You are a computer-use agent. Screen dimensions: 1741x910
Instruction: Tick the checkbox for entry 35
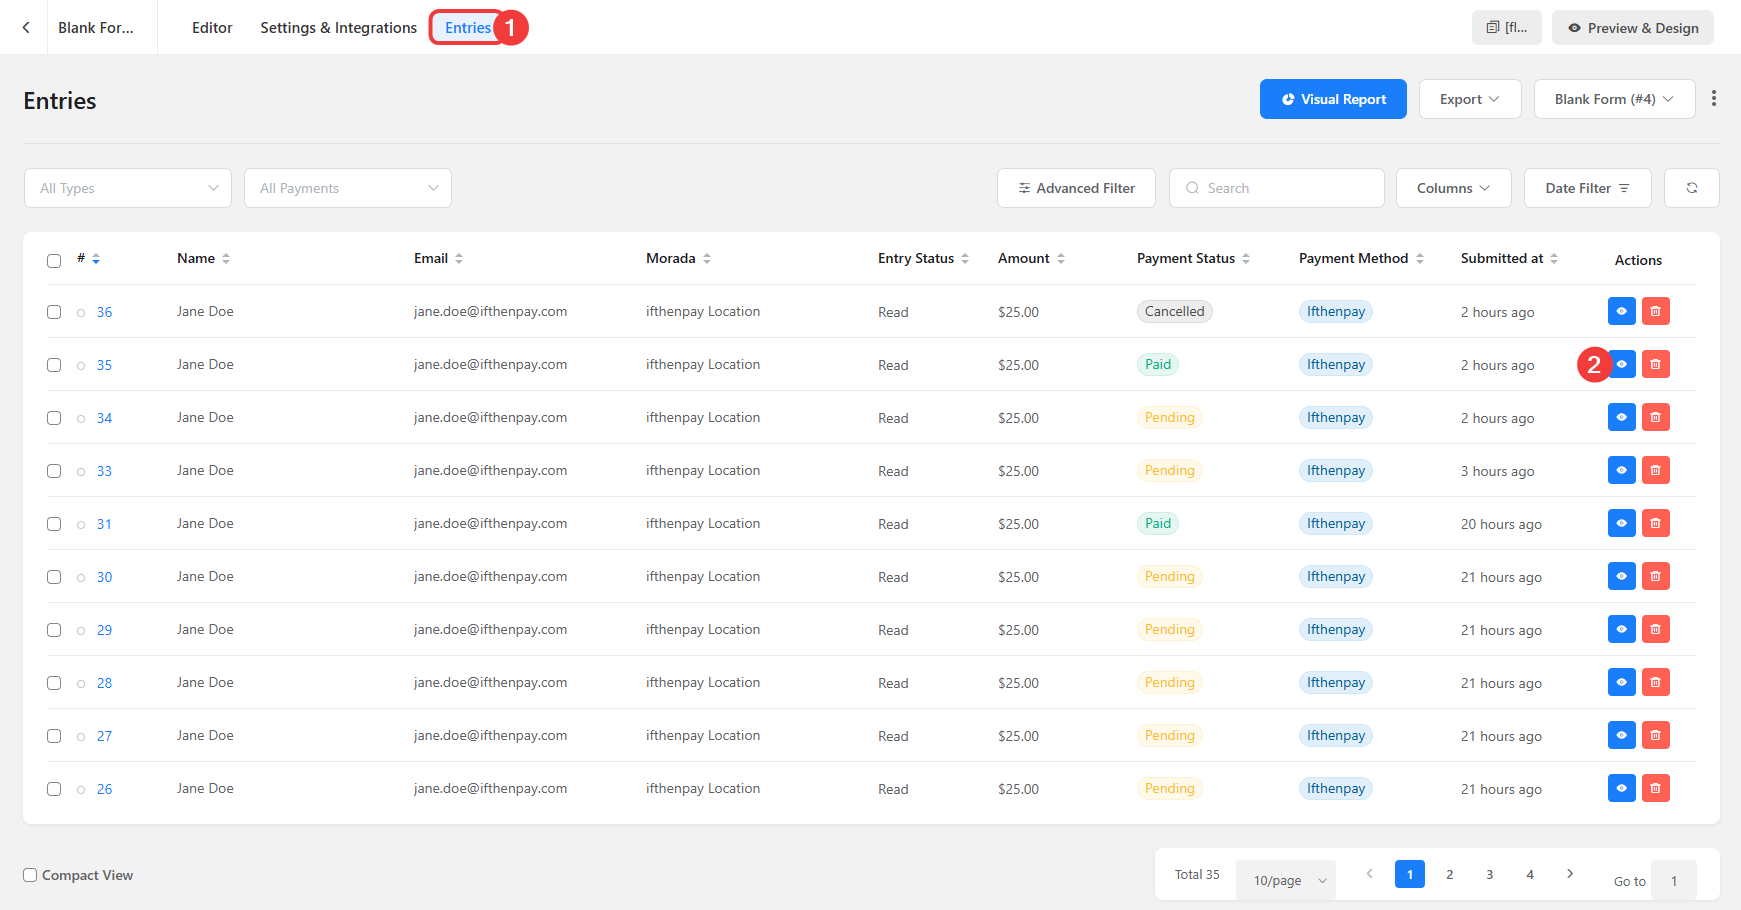(x=54, y=365)
